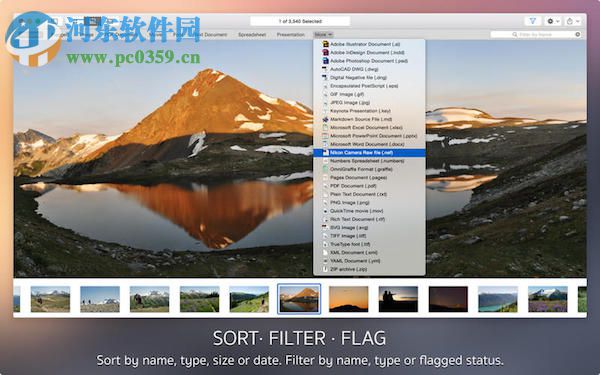Choose Pages Document (.pages)

[369, 178]
